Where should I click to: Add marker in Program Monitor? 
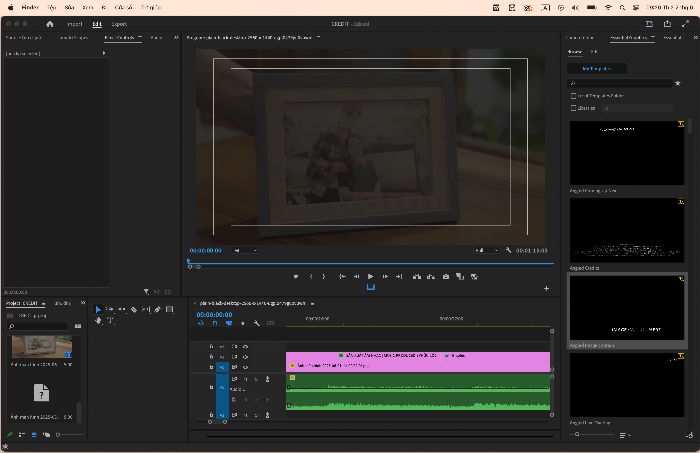pyautogui.click(x=296, y=277)
